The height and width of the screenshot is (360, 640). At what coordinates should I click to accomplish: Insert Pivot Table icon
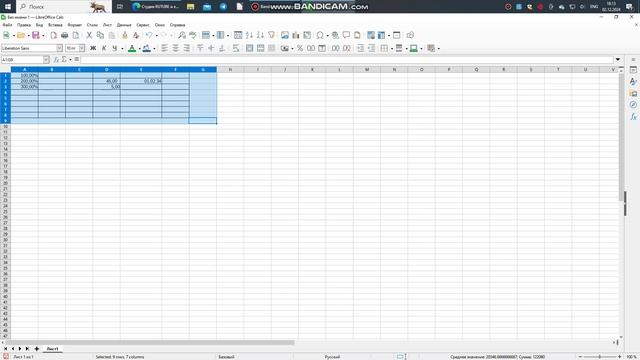click(307, 36)
